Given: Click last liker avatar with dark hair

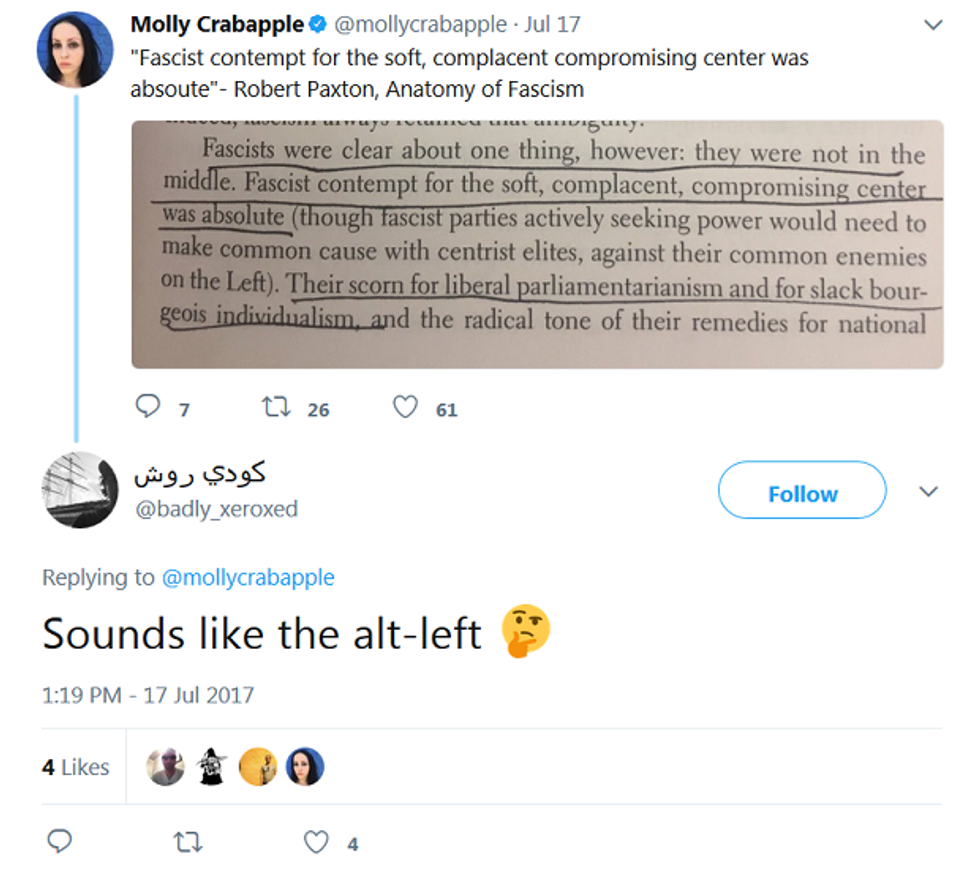Looking at the screenshot, I should 304,767.
